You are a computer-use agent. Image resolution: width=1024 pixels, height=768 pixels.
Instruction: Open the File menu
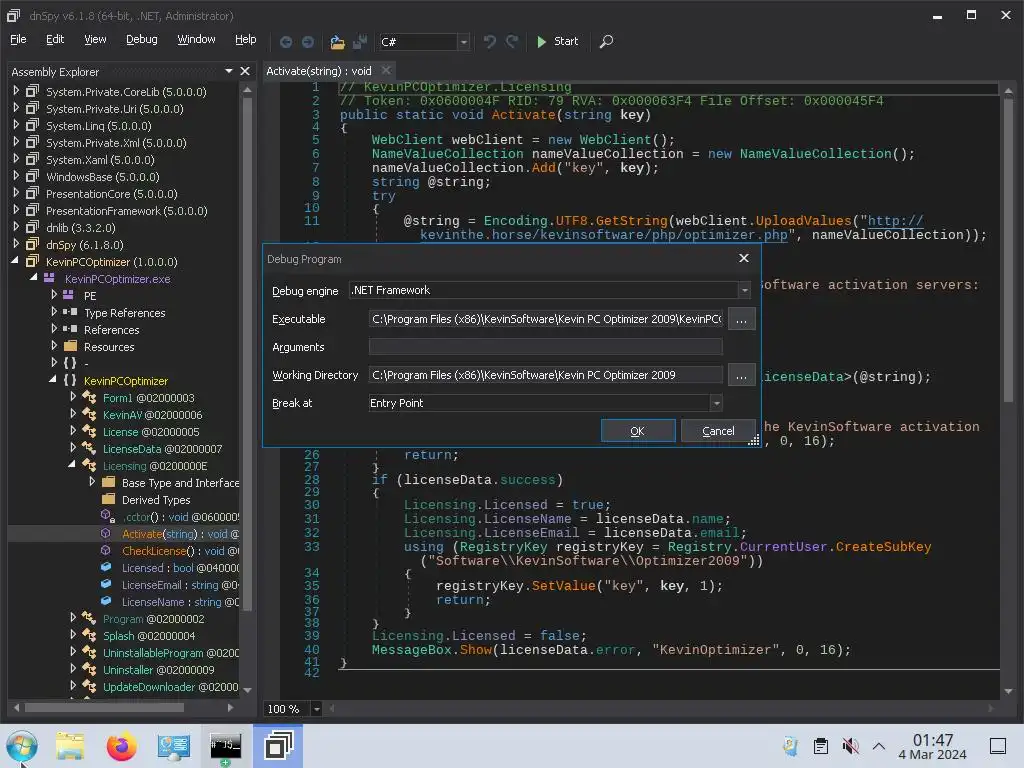pos(18,39)
